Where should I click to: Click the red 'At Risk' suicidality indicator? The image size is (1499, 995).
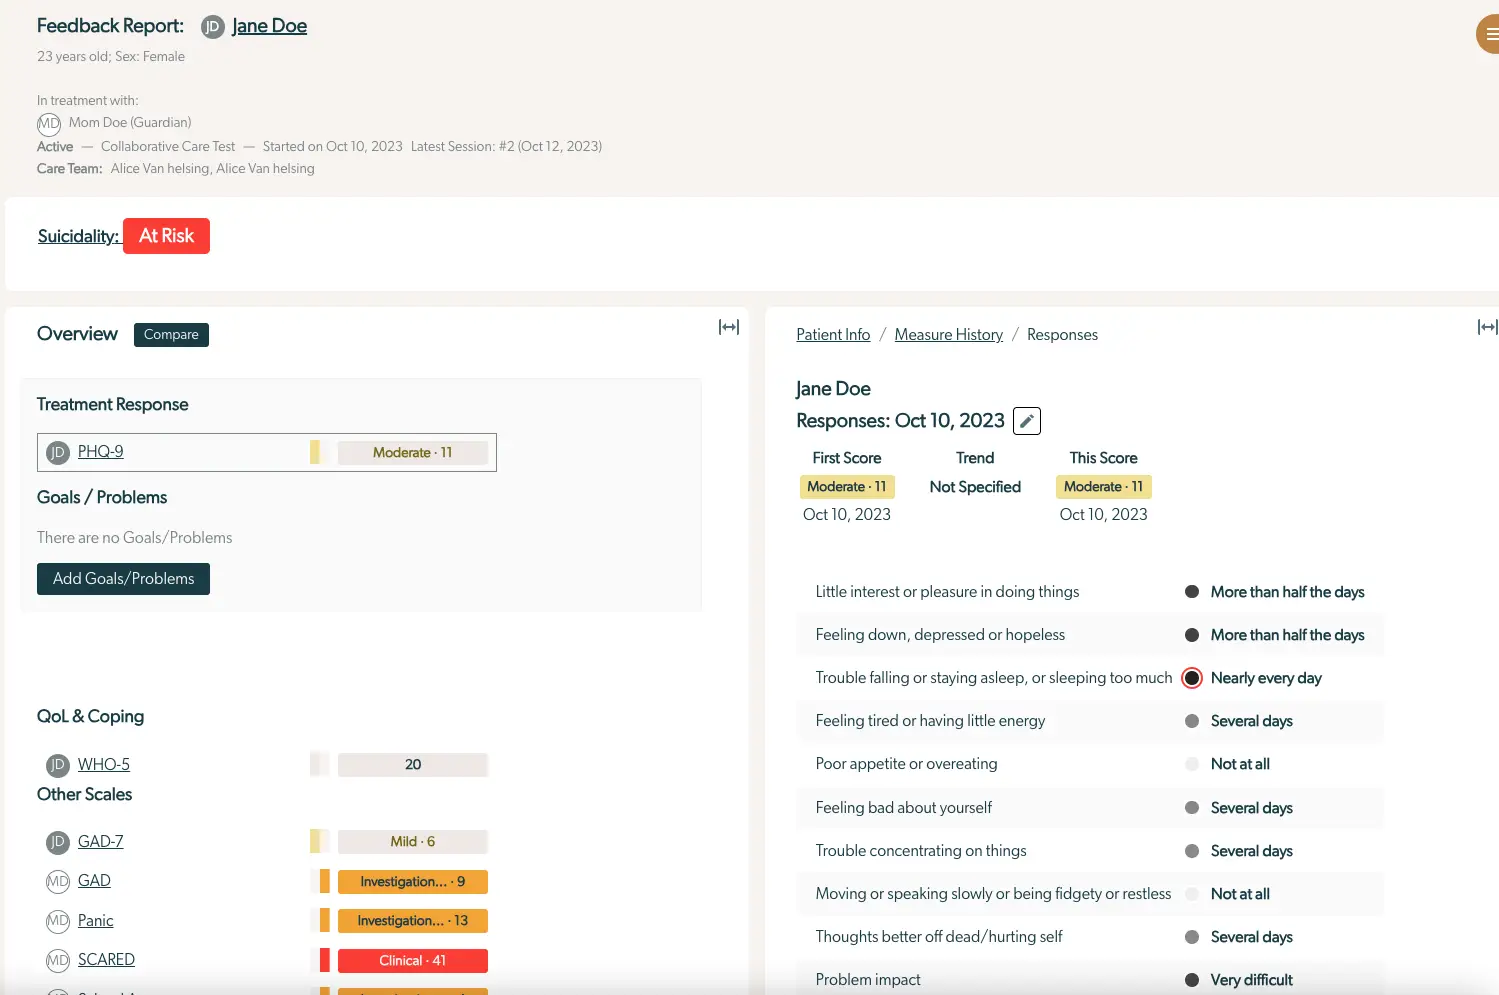(166, 235)
